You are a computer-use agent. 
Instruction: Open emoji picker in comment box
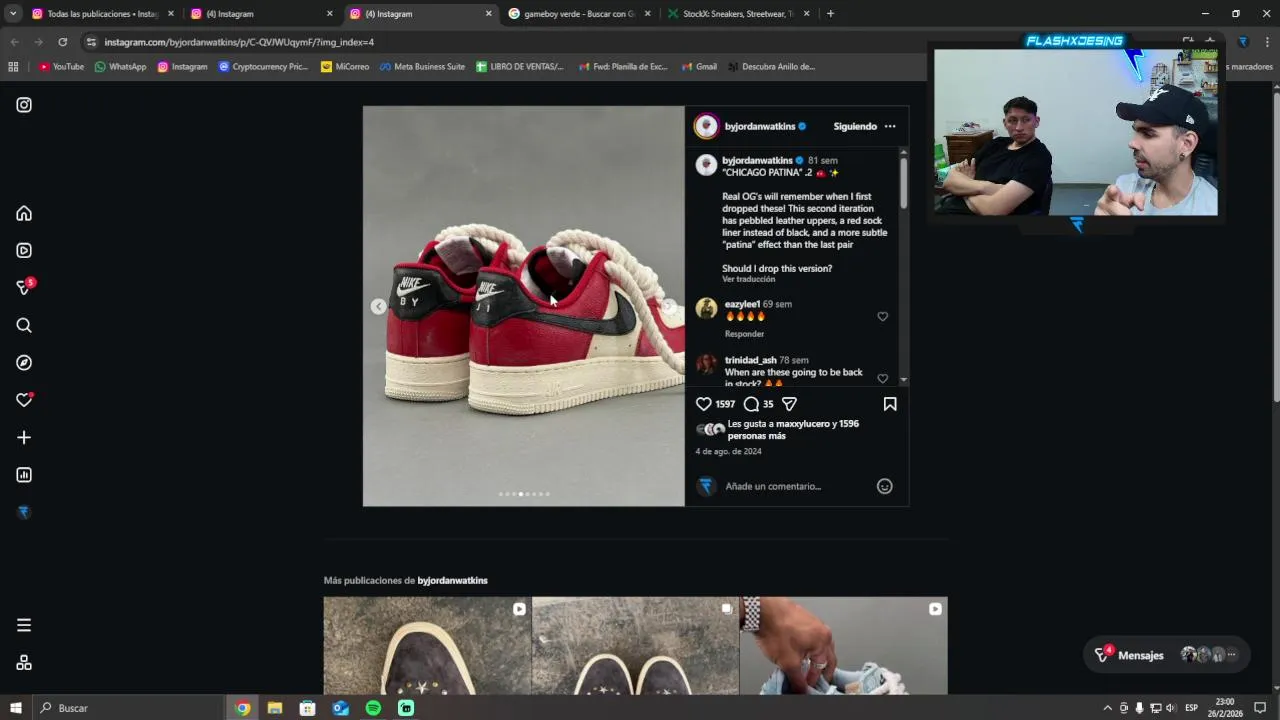(884, 486)
